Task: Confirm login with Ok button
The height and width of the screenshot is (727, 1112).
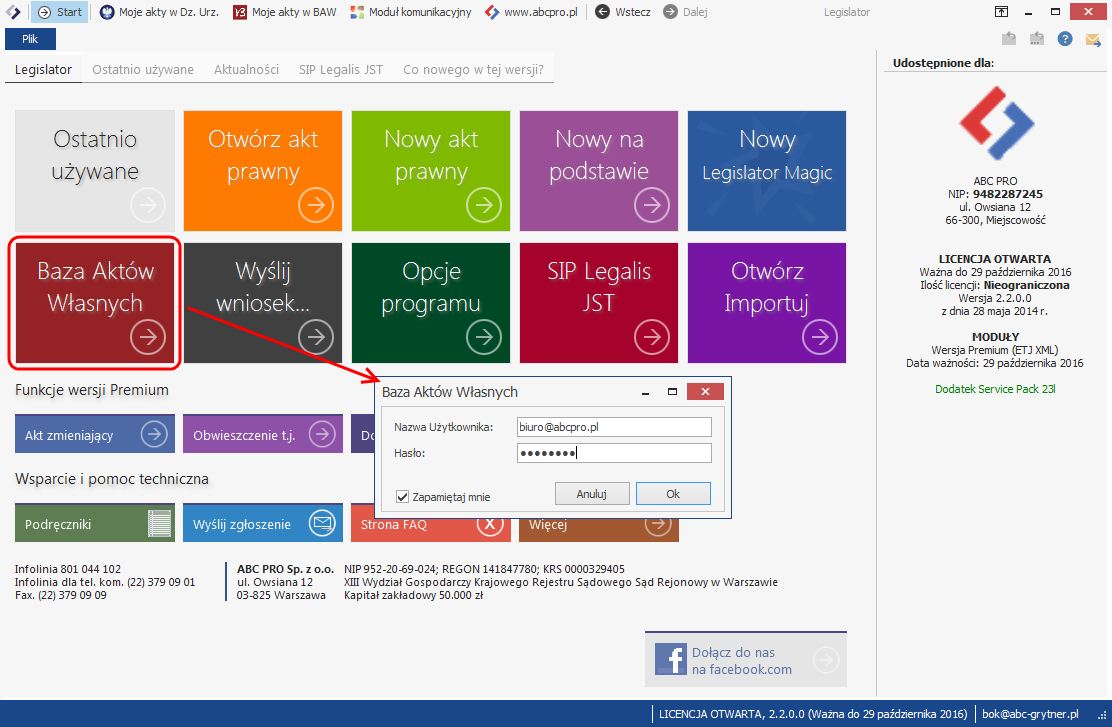Action: coord(673,494)
